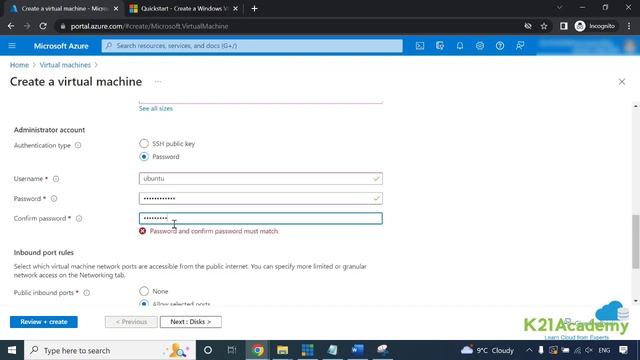
Task: Open the Chrome three-dot menu
Action: [629, 26]
